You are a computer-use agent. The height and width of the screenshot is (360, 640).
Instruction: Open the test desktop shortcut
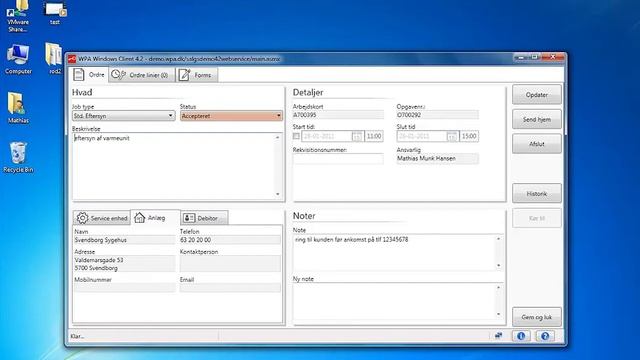[55, 13]
